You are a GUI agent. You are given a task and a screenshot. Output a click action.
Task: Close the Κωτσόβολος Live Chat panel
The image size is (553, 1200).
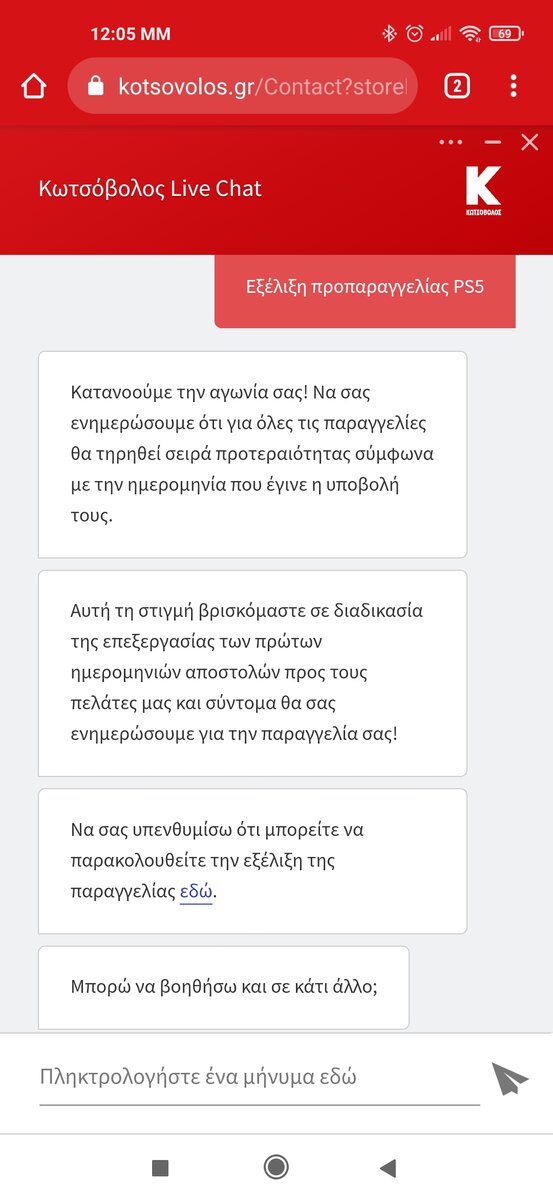(x=530, y=143)
